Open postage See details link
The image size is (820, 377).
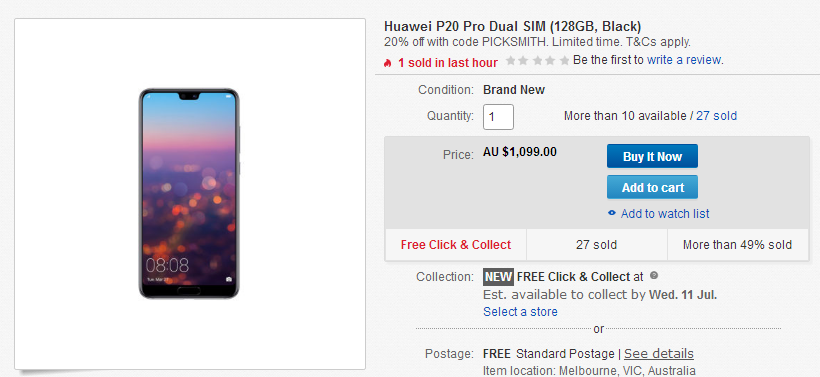click(659, 353)
